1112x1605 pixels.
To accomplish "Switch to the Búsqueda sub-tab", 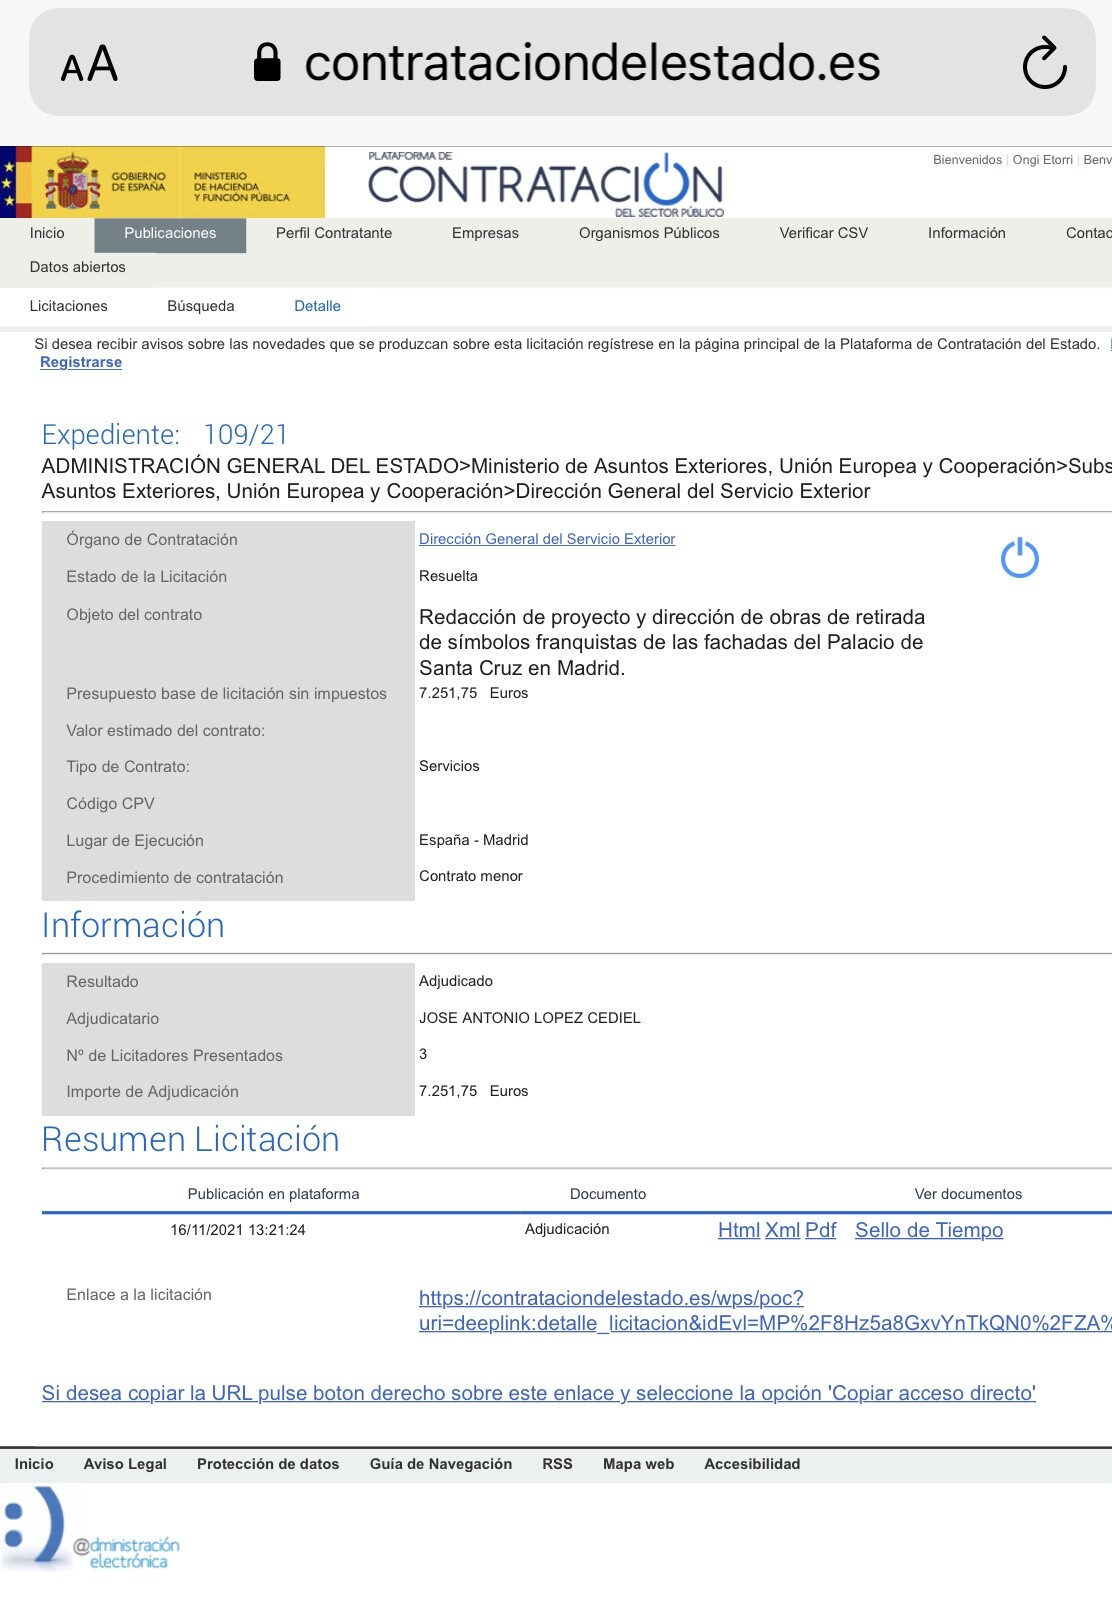I will pyautogui.click(x=200, y=306).
